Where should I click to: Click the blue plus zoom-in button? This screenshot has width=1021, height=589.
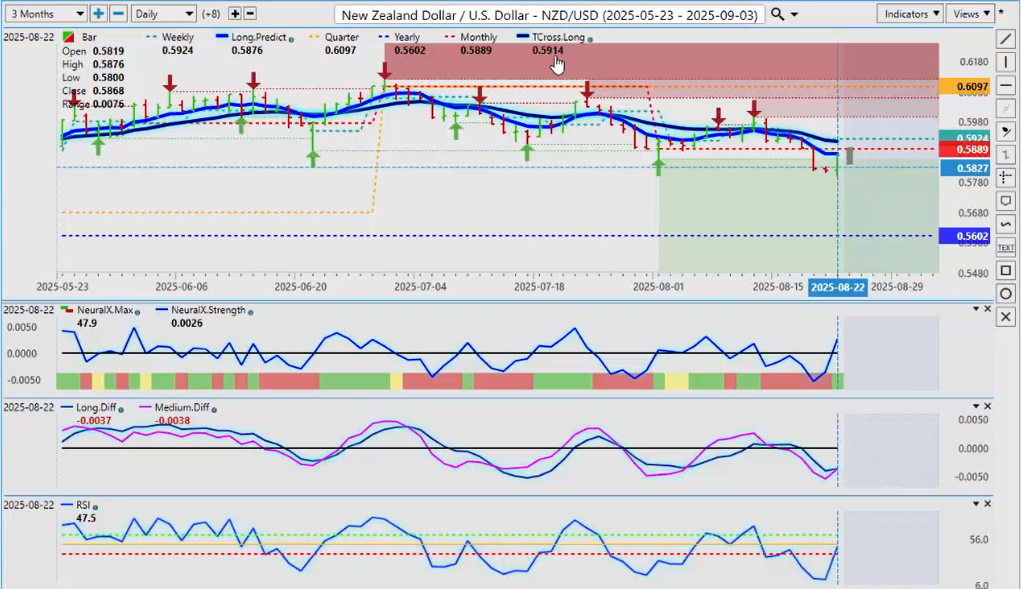pos(98,13)
